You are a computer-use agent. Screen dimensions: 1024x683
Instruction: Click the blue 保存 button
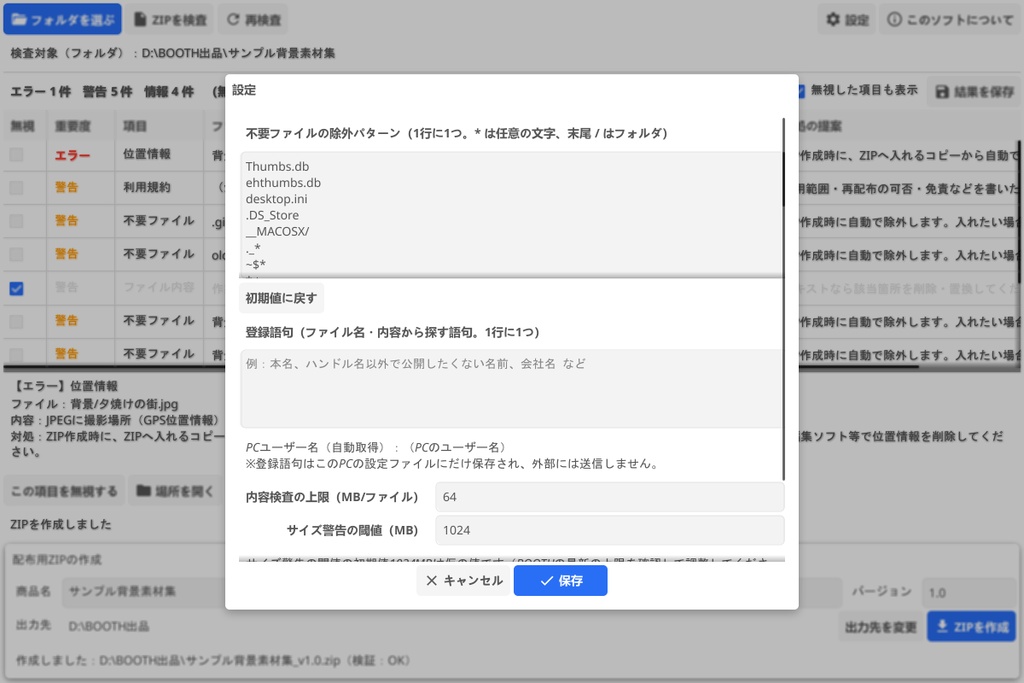coord(560,580)
